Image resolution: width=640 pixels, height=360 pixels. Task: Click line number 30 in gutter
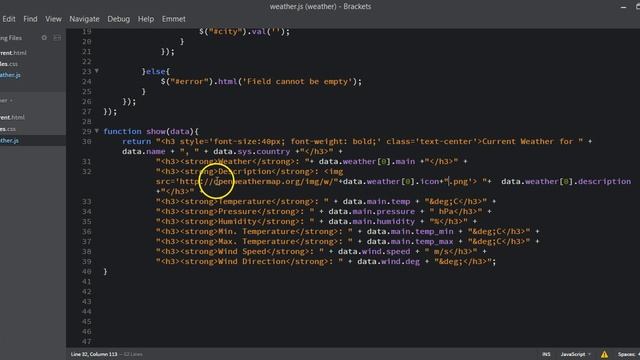click(x=87, y=141)
